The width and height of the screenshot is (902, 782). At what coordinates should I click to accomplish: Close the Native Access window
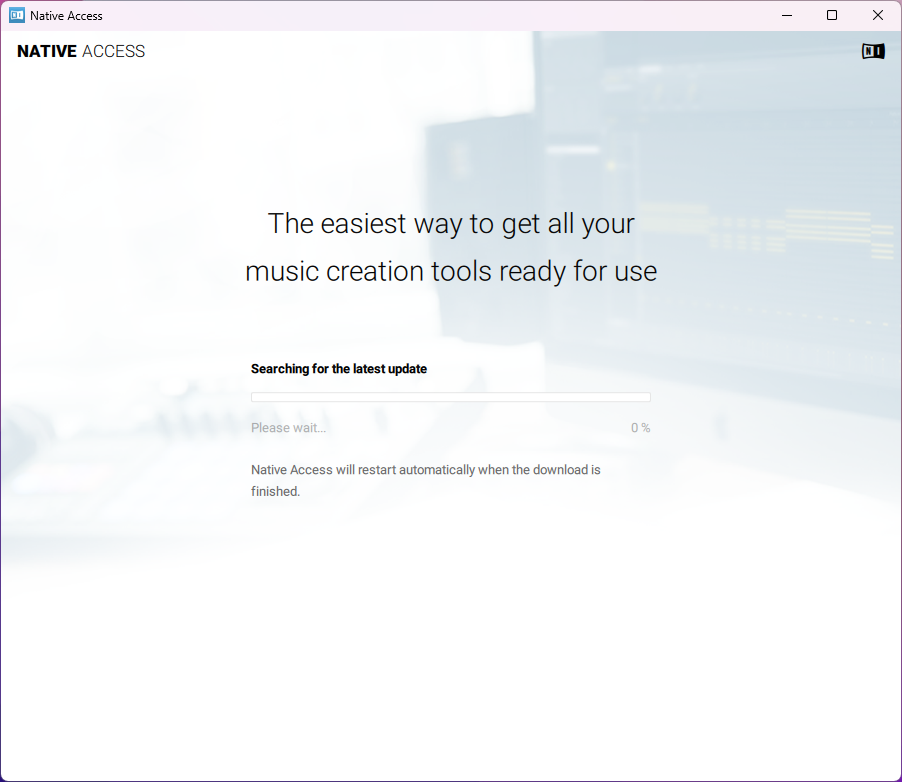[x=878, y=16]
